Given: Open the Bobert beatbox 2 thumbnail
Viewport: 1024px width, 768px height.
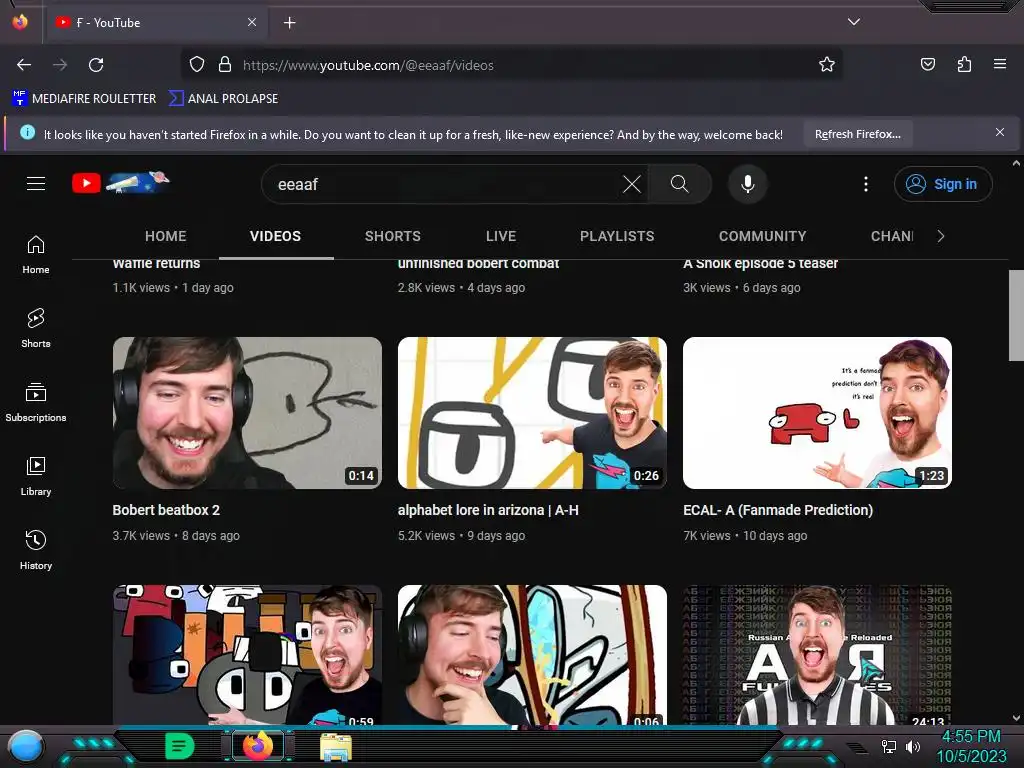Looking at the screenshot, I should tap(247, 413).
